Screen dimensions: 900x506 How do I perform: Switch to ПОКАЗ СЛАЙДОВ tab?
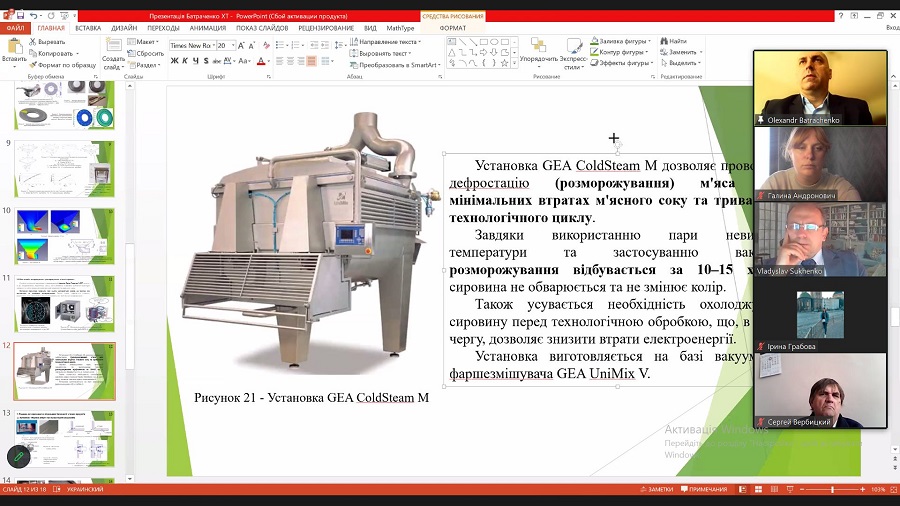click(x=262, y=28)
